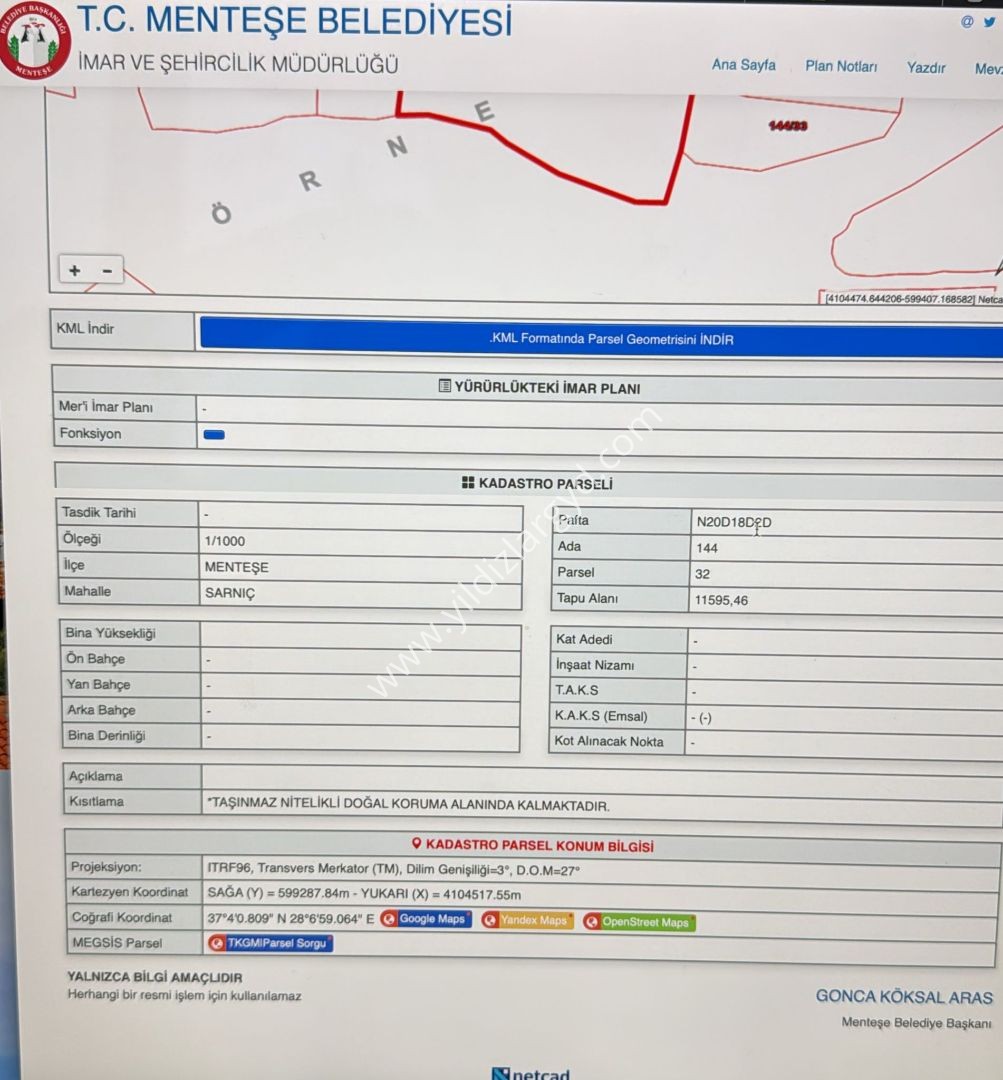The image size is (1003, 1080).
Task: Click the Menteşe Belediyesi logo
Action: 35,42
